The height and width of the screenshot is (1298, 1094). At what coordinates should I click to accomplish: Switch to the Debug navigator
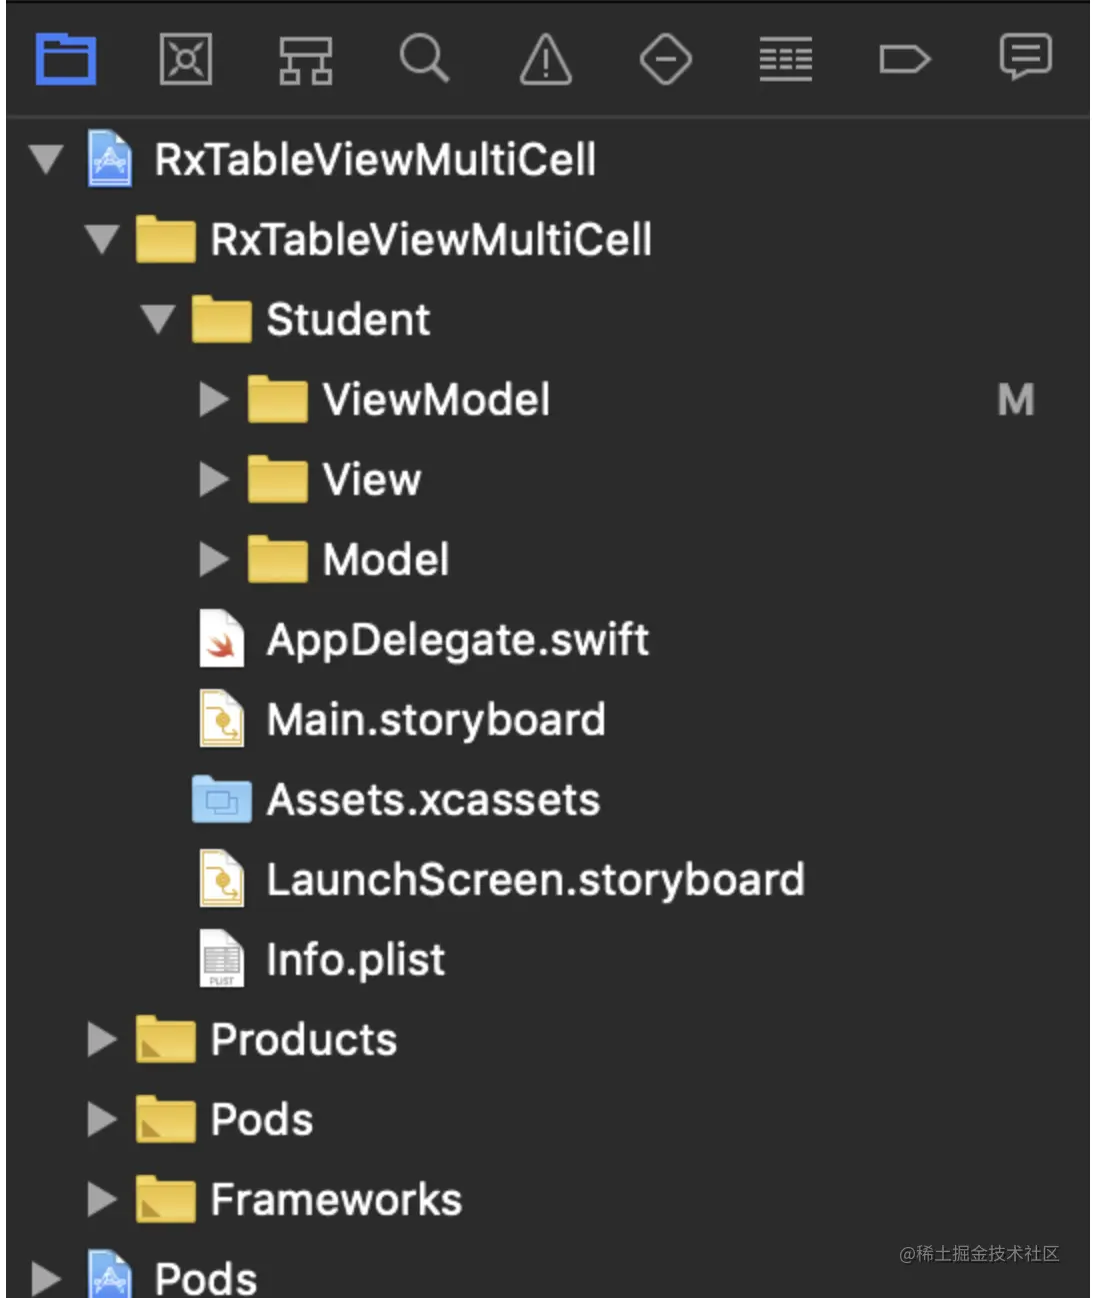coord(786,59)
